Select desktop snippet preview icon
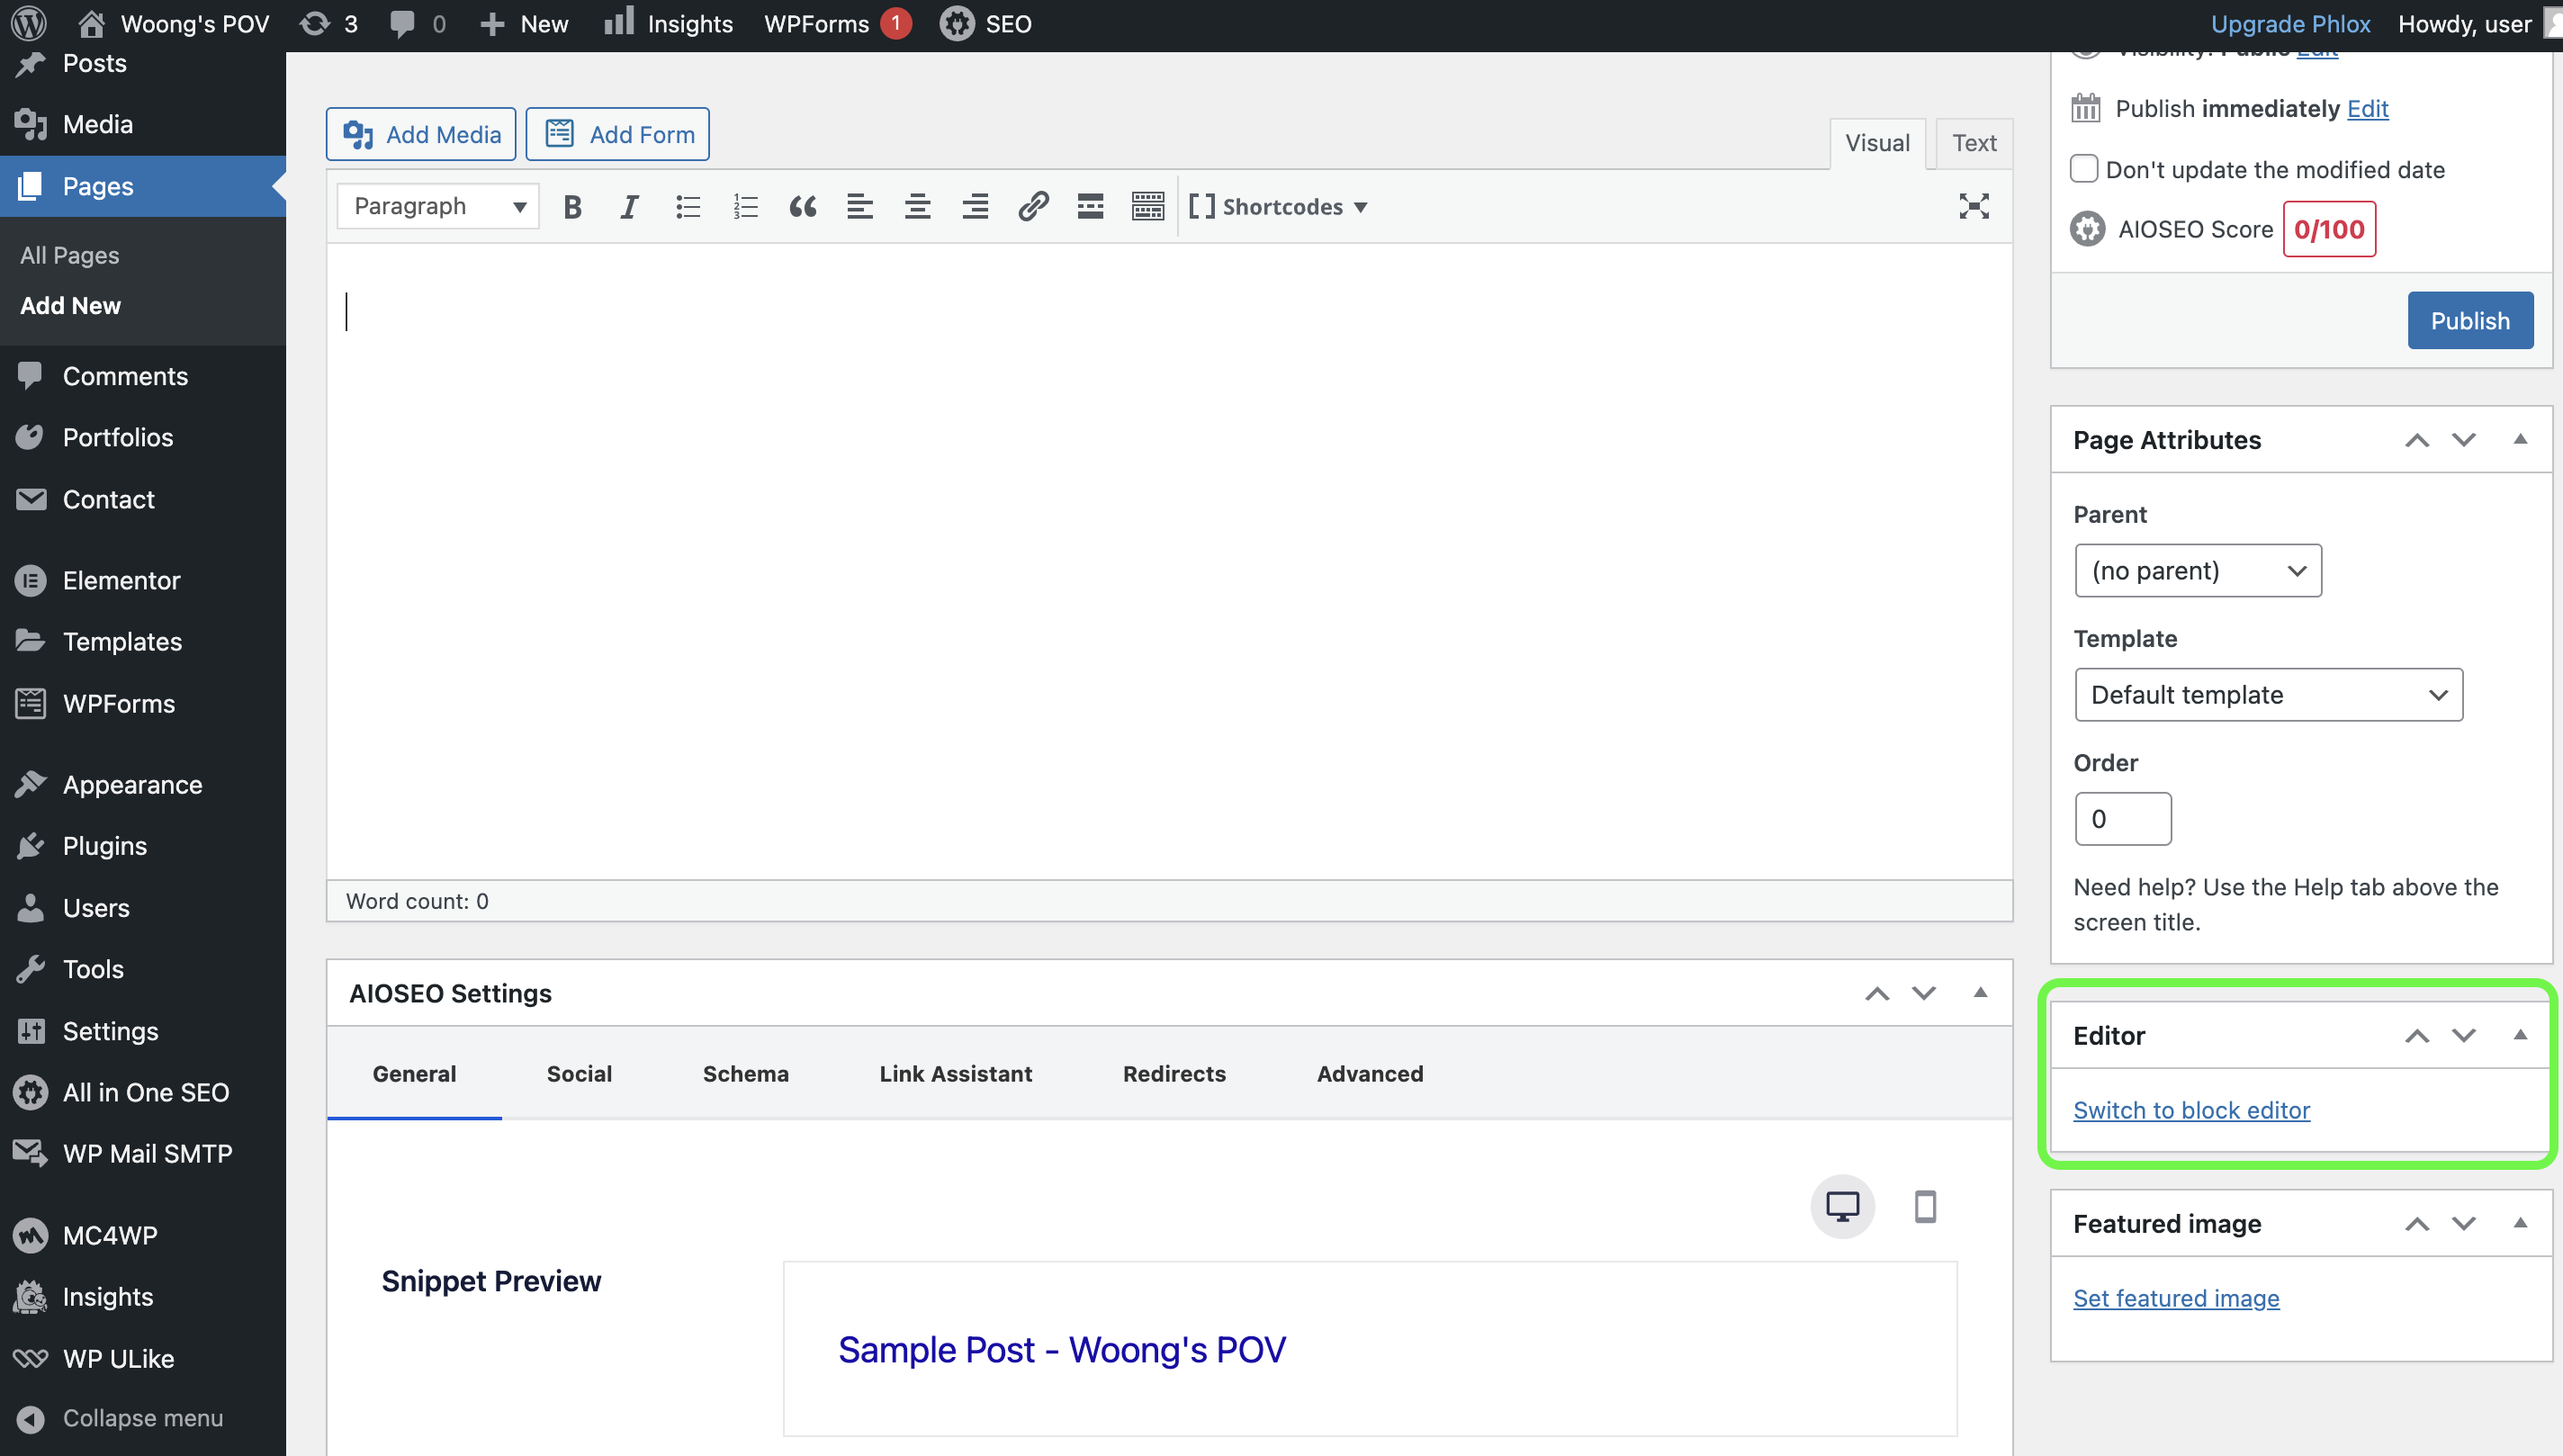This screenshot has height=1456, width=2563. pos(1842,1207)
